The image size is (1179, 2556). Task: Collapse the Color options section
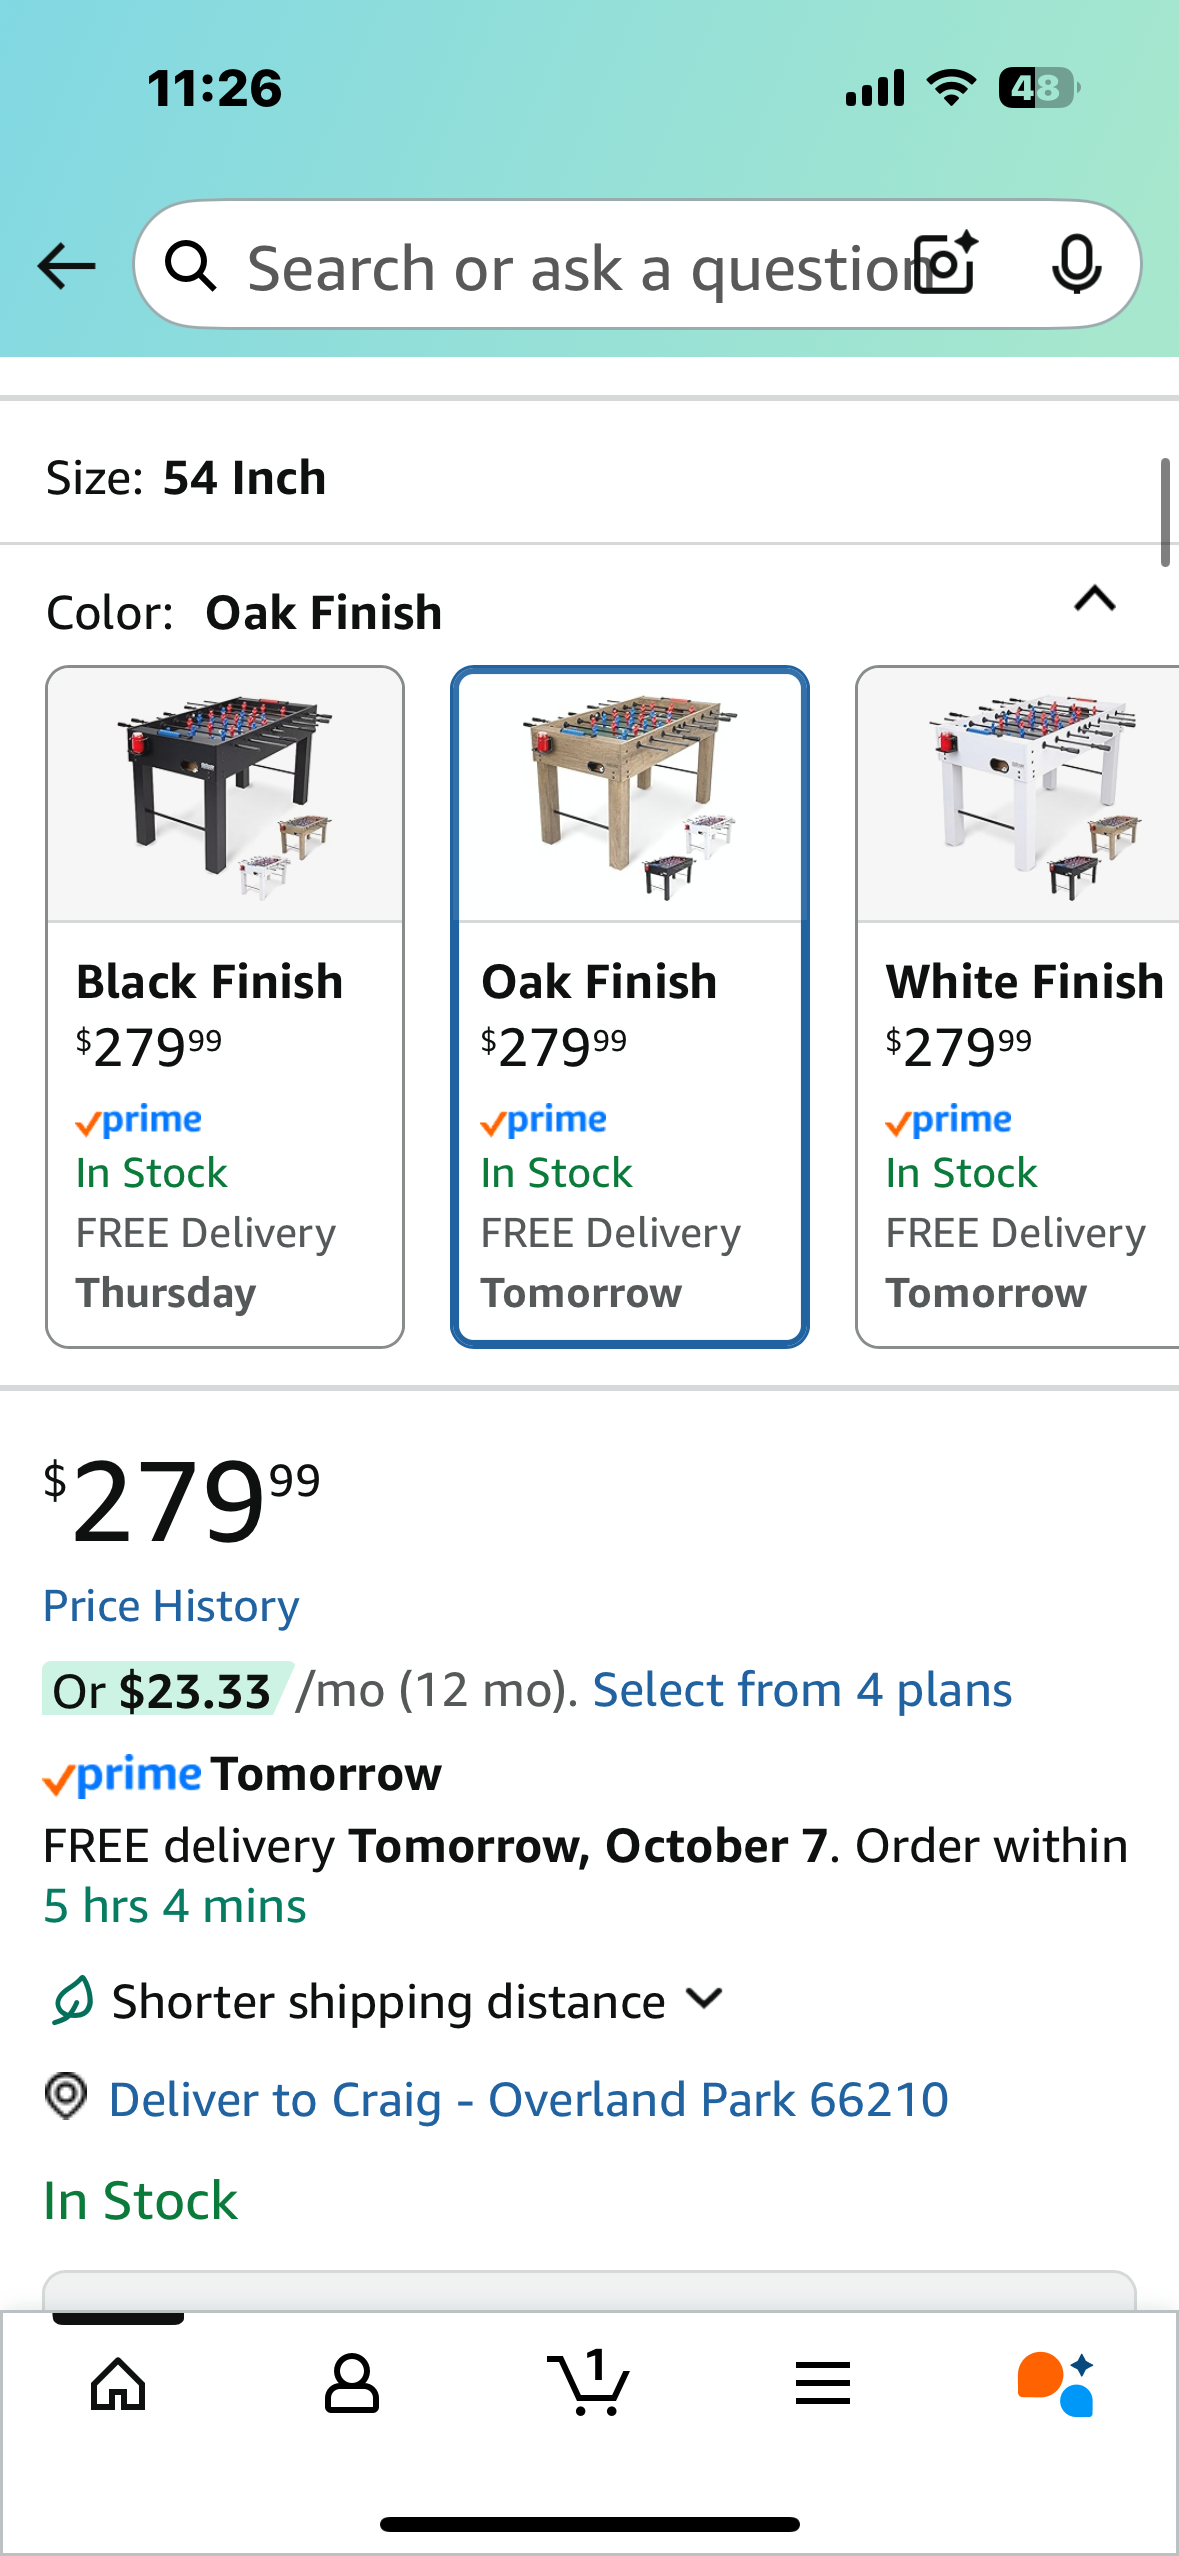point(1094,599)
